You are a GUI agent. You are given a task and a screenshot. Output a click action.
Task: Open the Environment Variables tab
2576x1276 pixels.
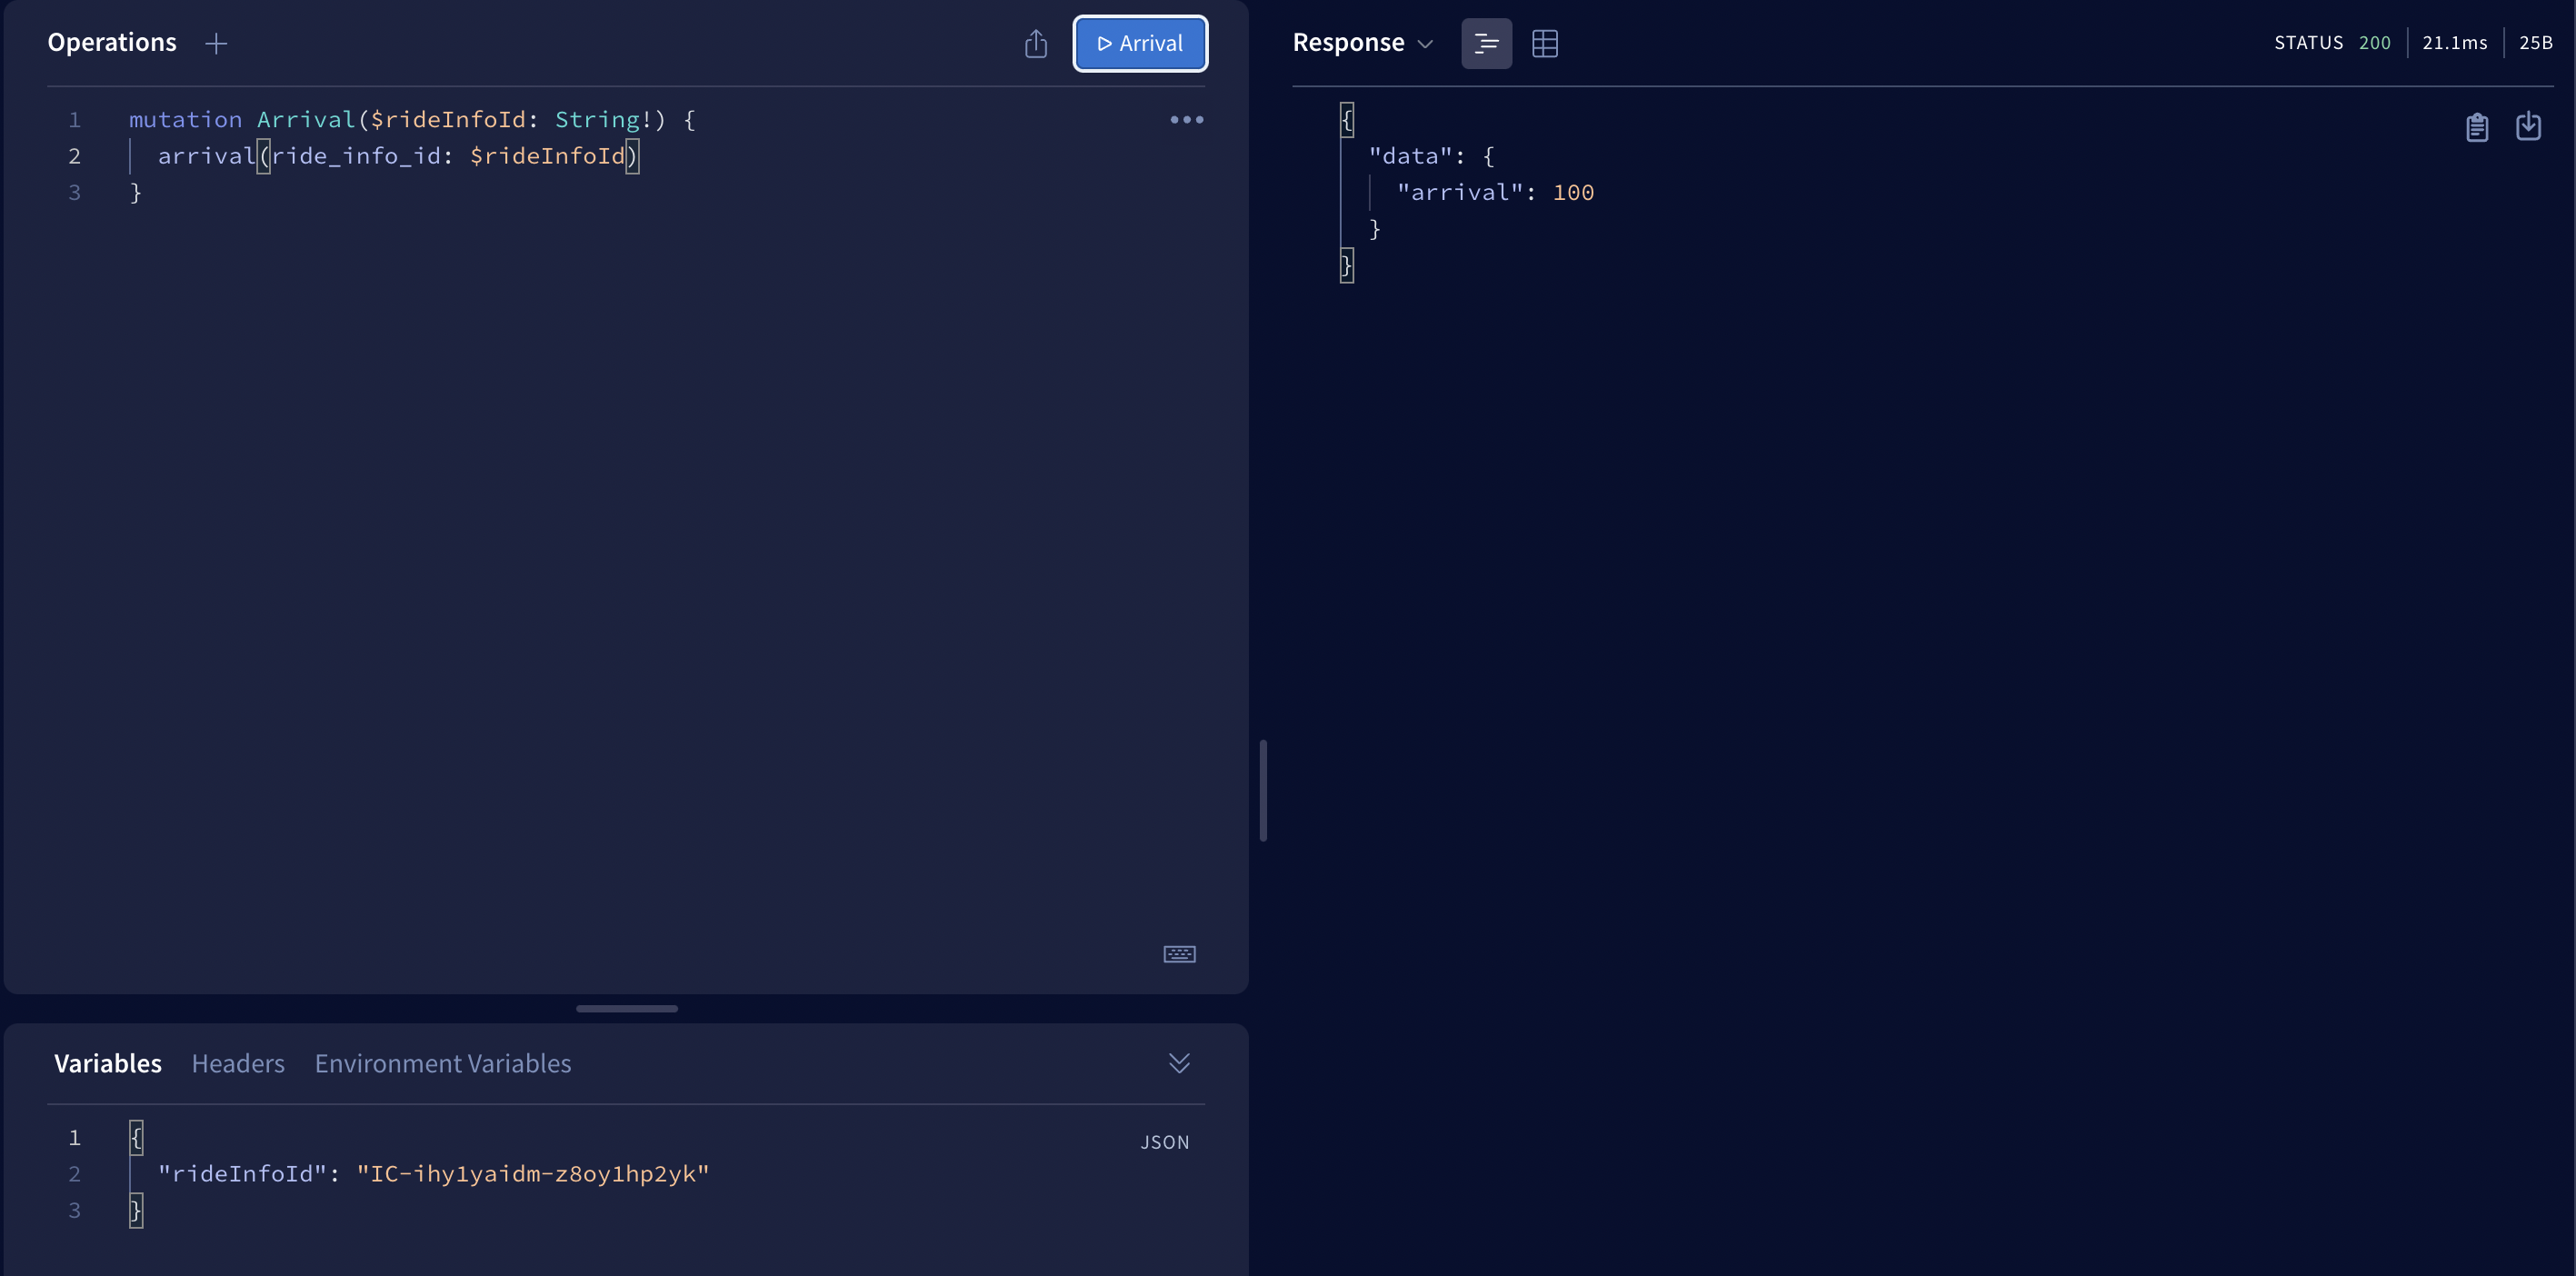(442, 1063)
